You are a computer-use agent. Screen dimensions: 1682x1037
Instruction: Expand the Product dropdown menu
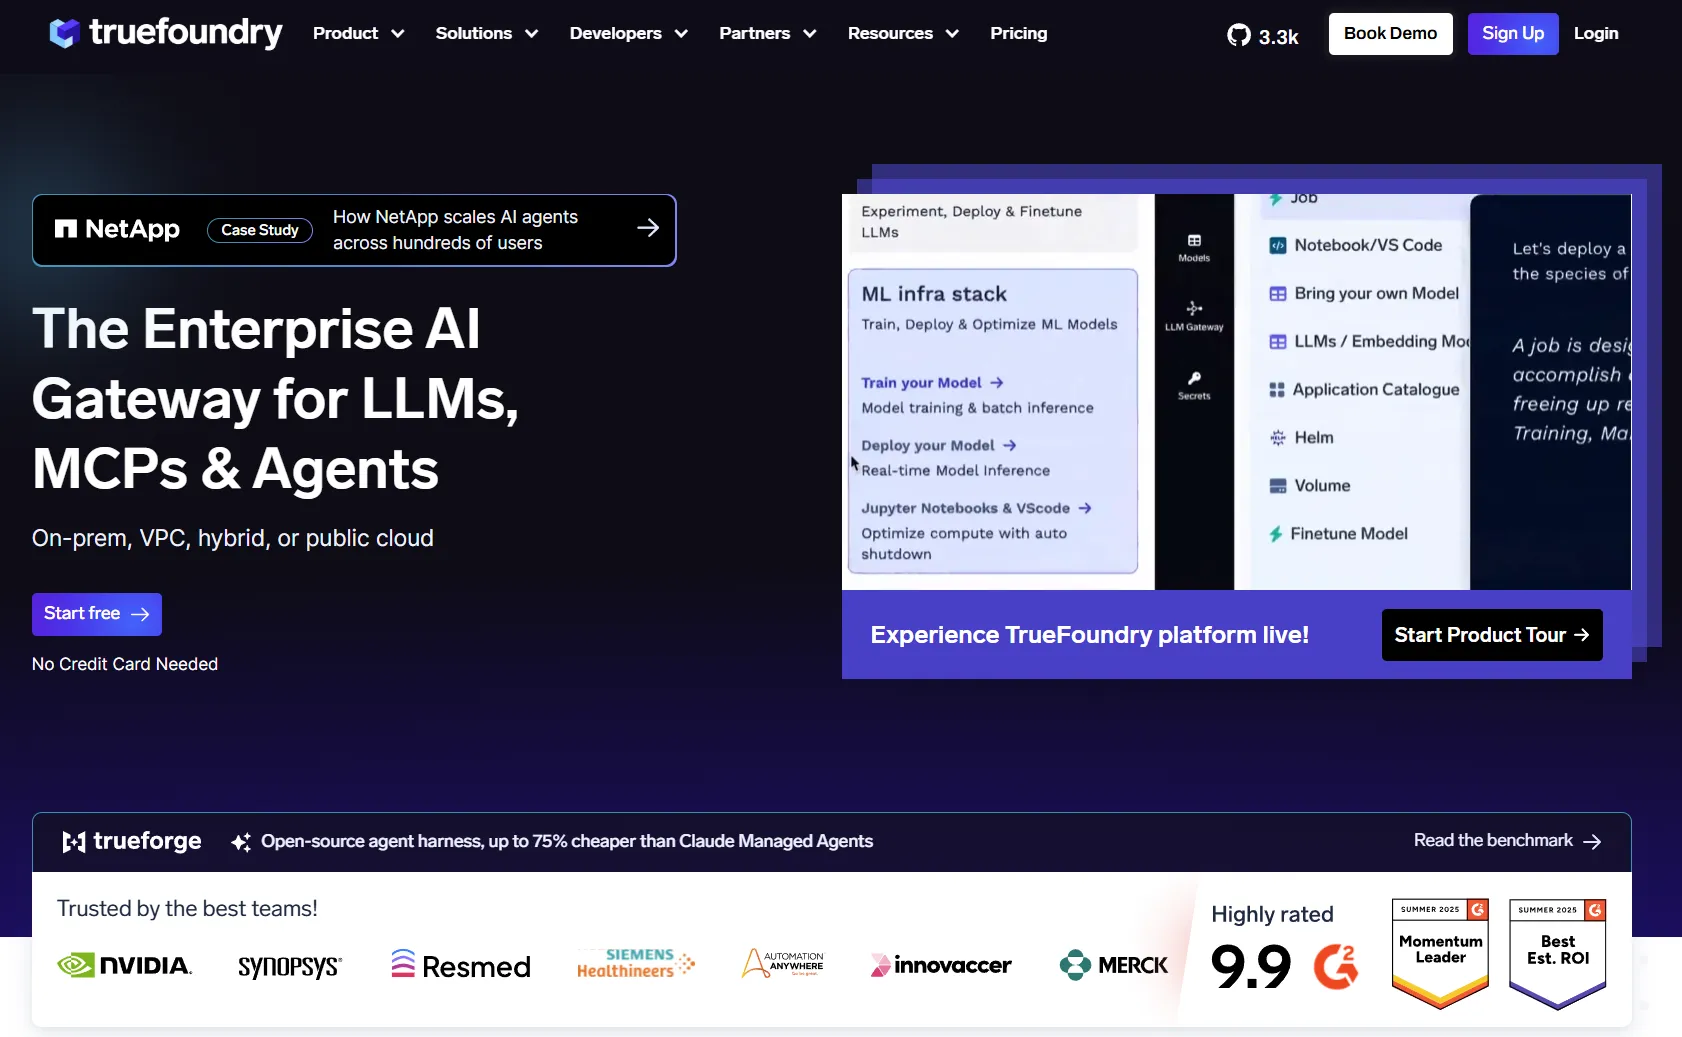pos(359,33)
